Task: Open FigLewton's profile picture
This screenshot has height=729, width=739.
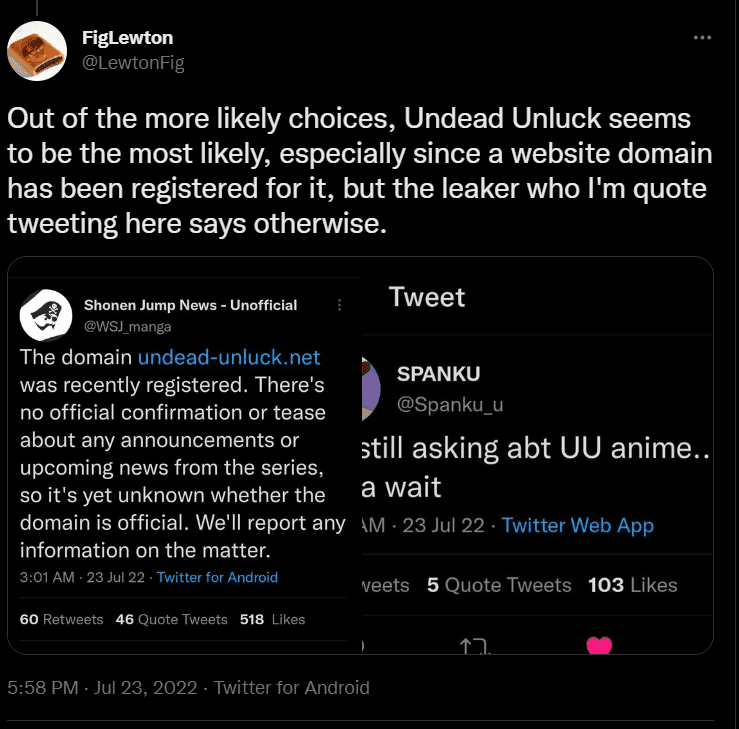Action: click(38, 49)
